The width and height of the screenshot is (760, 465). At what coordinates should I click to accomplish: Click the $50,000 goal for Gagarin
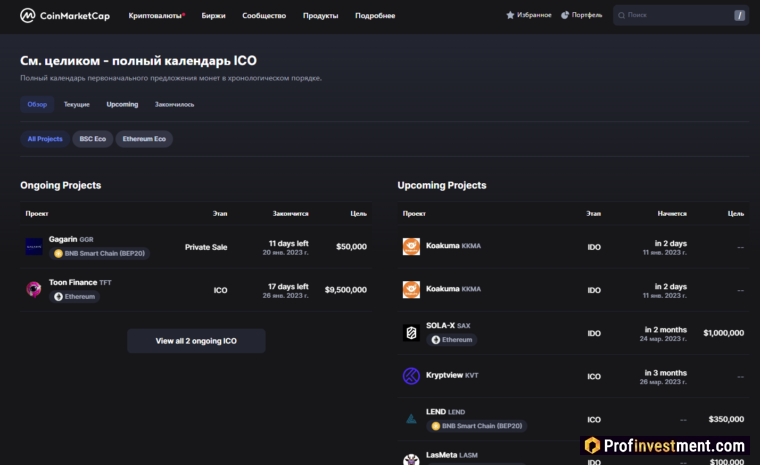[x=351, y=247]
